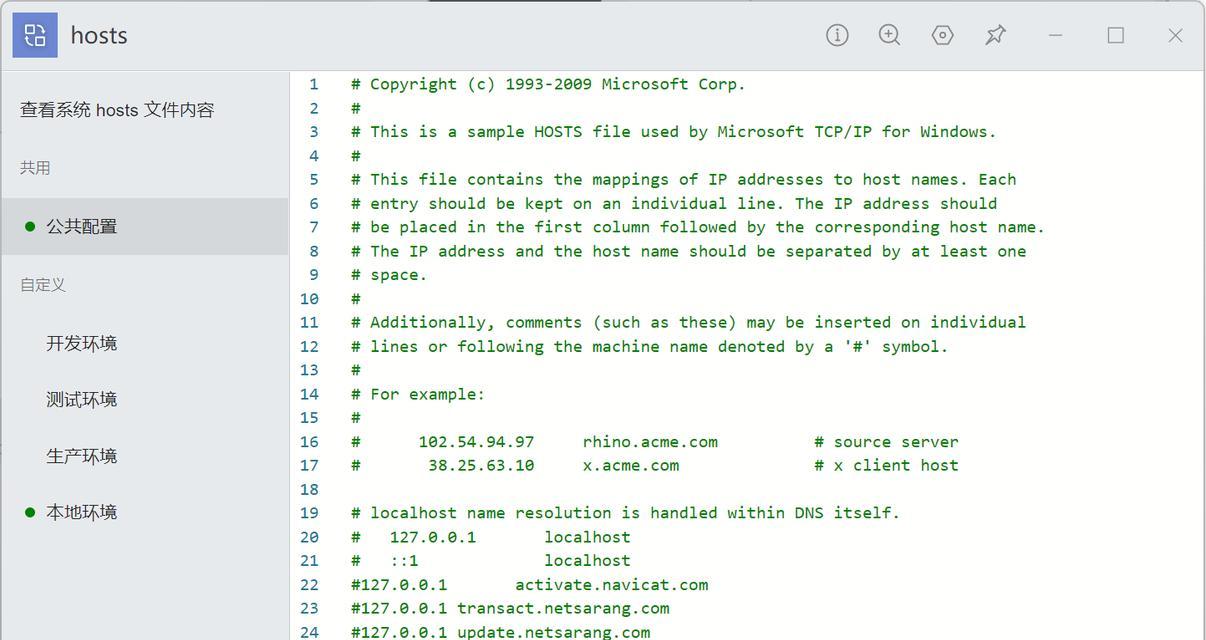This screenshot has height=640, width=1206.
Task: Click line number 18 in gutter
Action: pyautogui.click(x=309, y=489)
